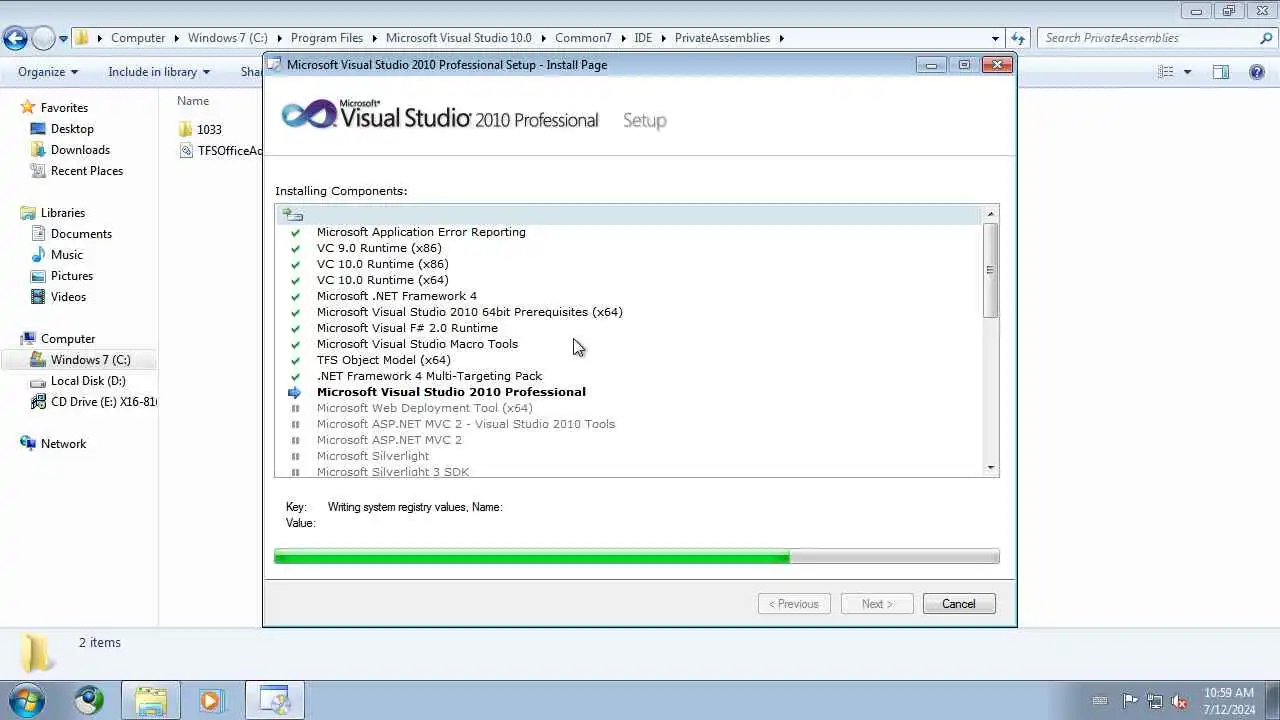This screenshot has width=1280, height=720.
Task: Open the Windows Media Player taskbar icon
Action: (211, 701)
